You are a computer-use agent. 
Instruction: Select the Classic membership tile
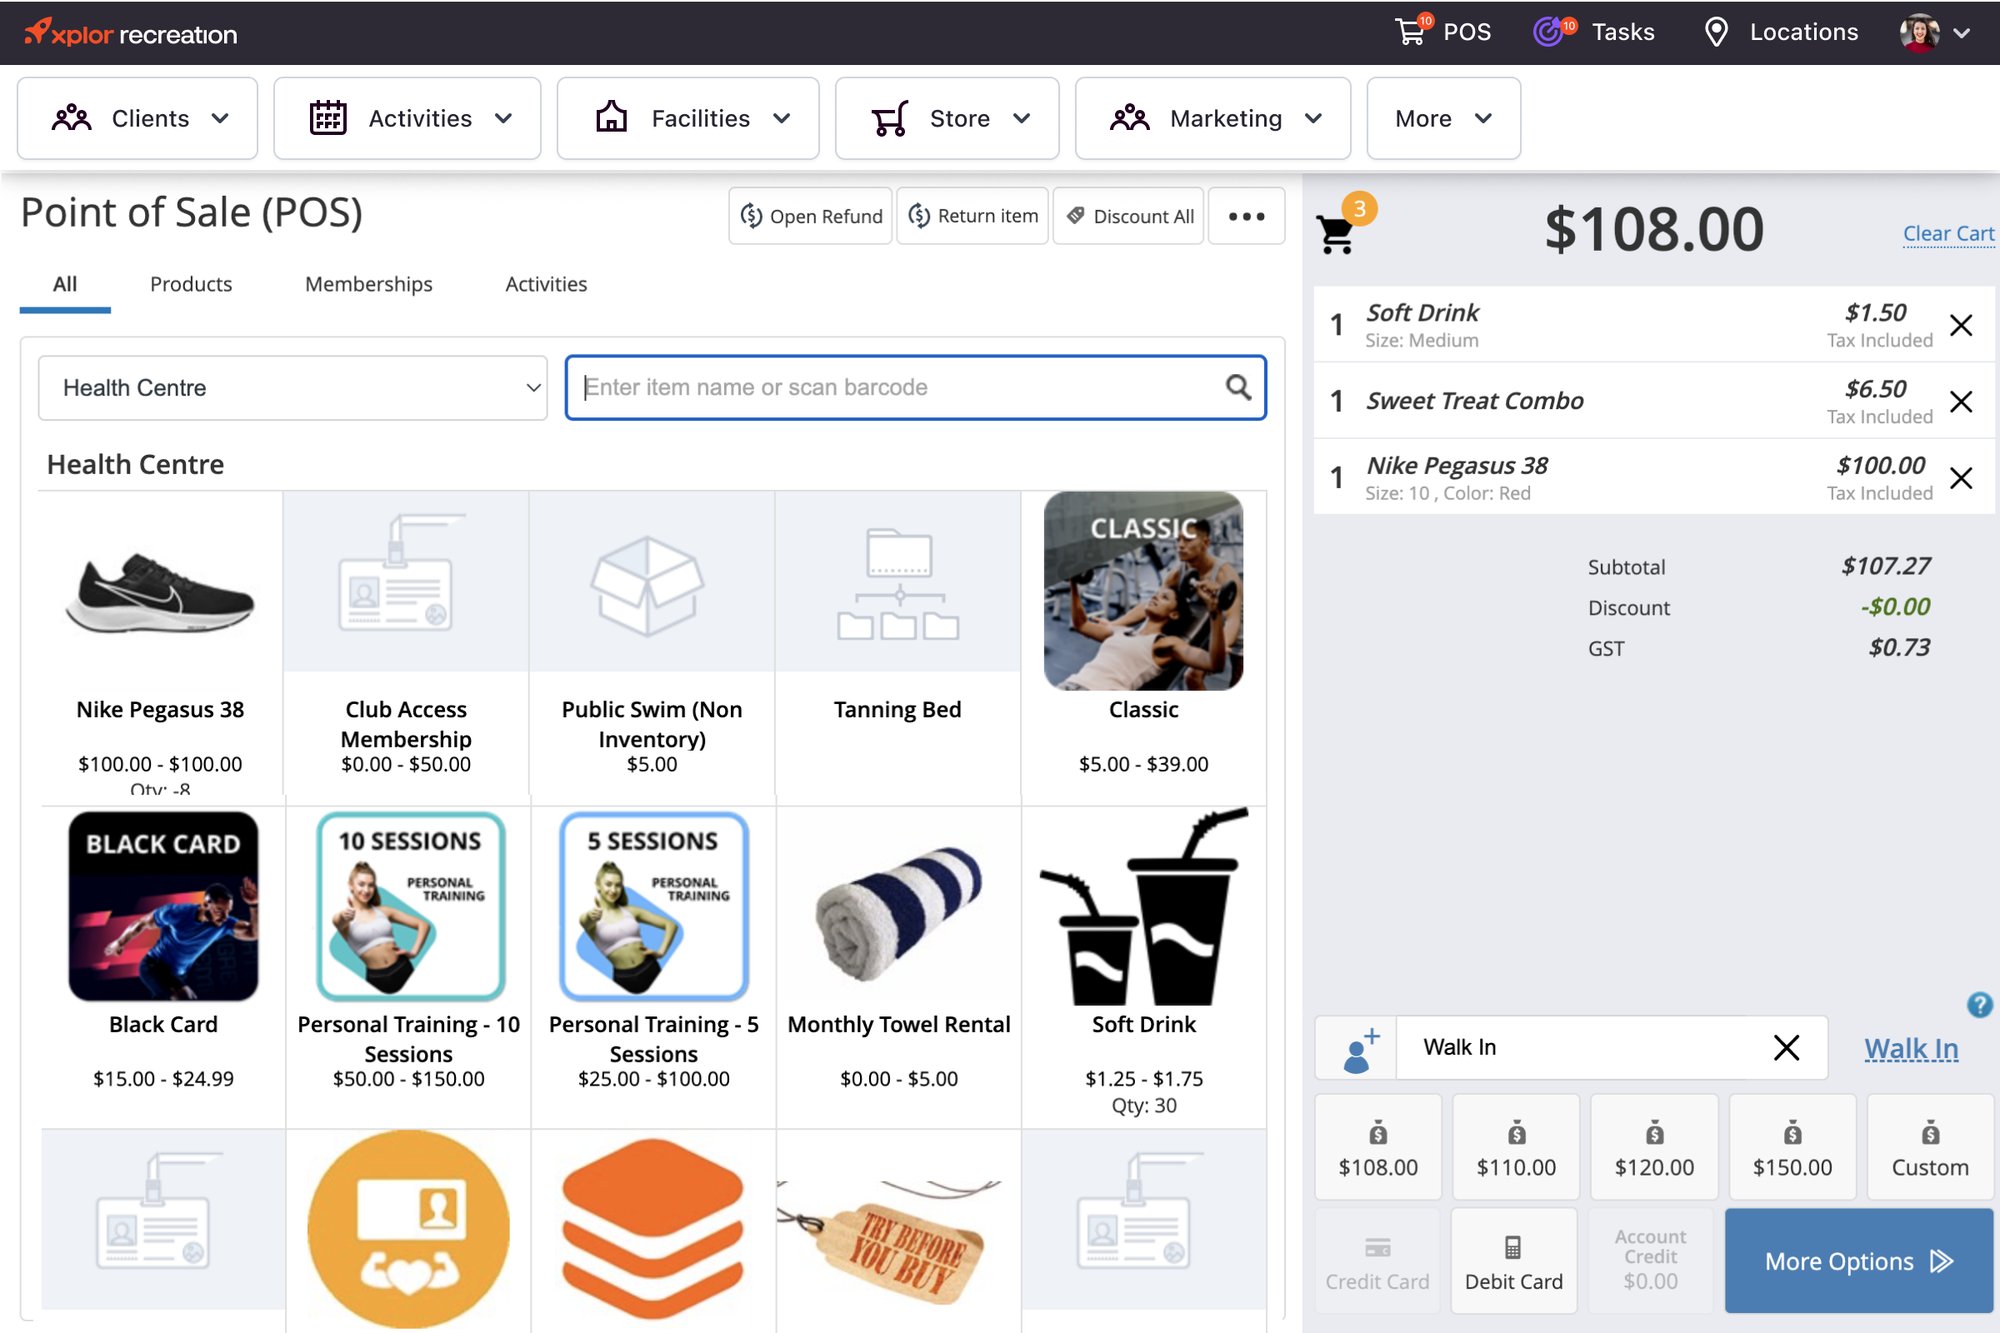(1144, 643)
